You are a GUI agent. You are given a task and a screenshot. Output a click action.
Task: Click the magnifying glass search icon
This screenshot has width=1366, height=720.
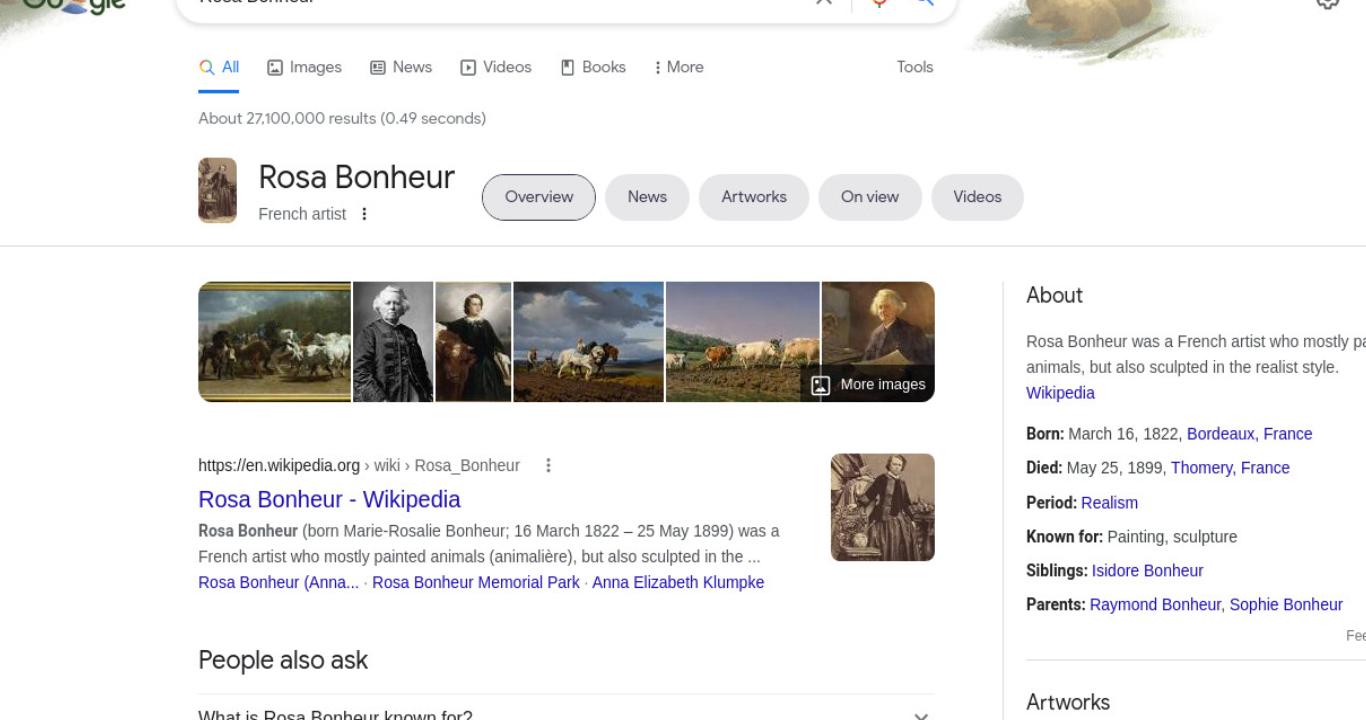coord(924,3)
